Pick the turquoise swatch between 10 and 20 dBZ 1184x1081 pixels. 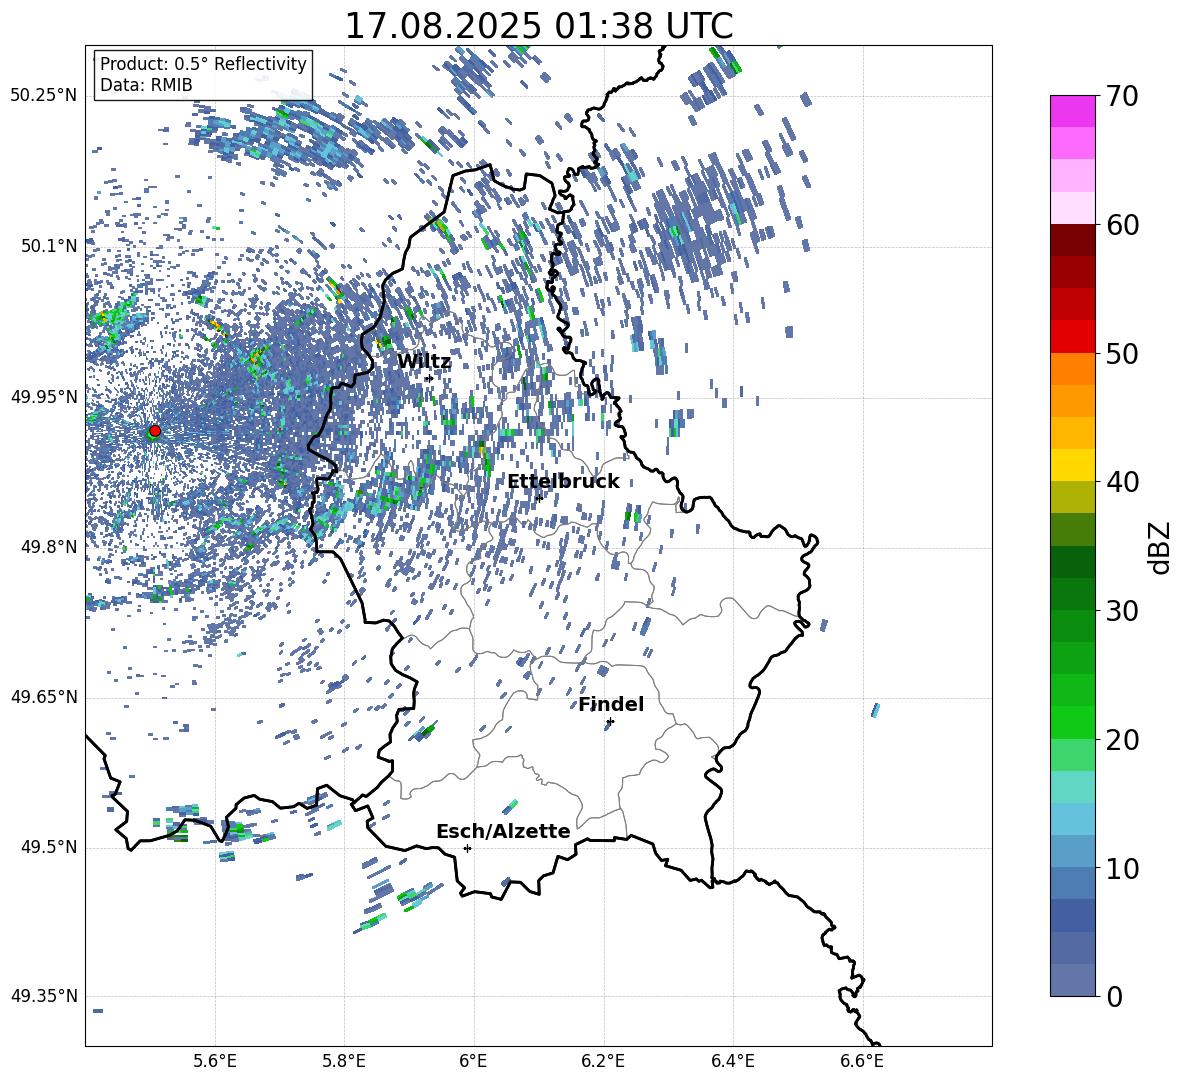tap(1072, 787)
